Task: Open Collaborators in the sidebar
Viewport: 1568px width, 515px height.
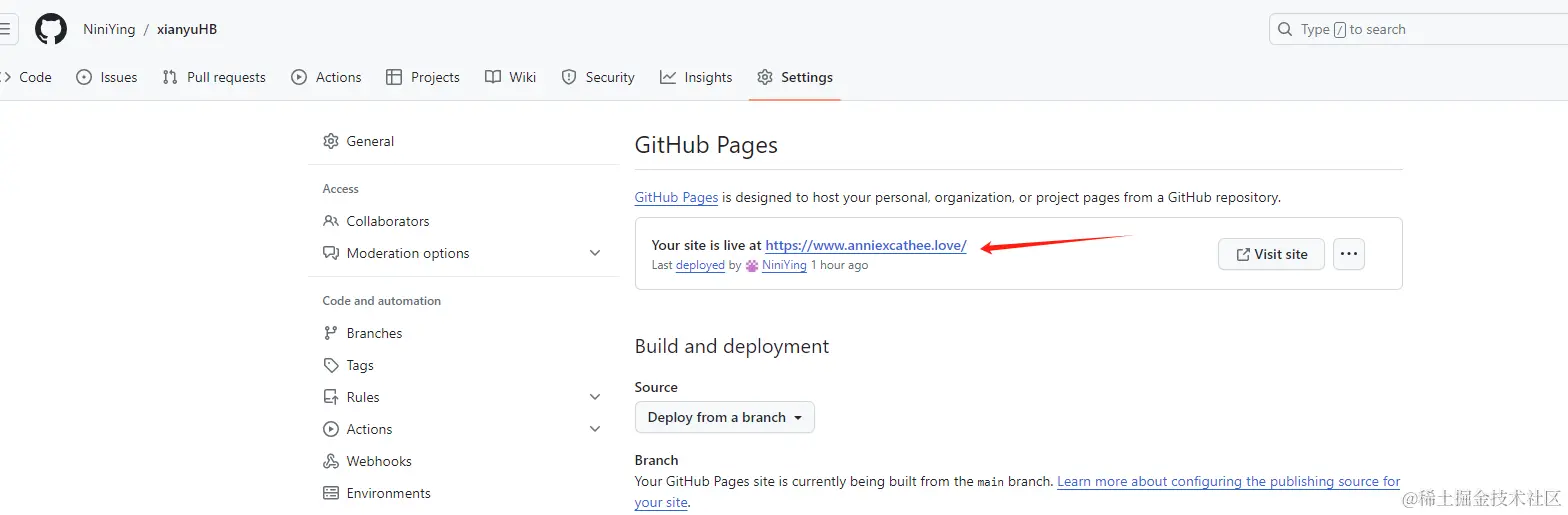Action: click(464, 221)
